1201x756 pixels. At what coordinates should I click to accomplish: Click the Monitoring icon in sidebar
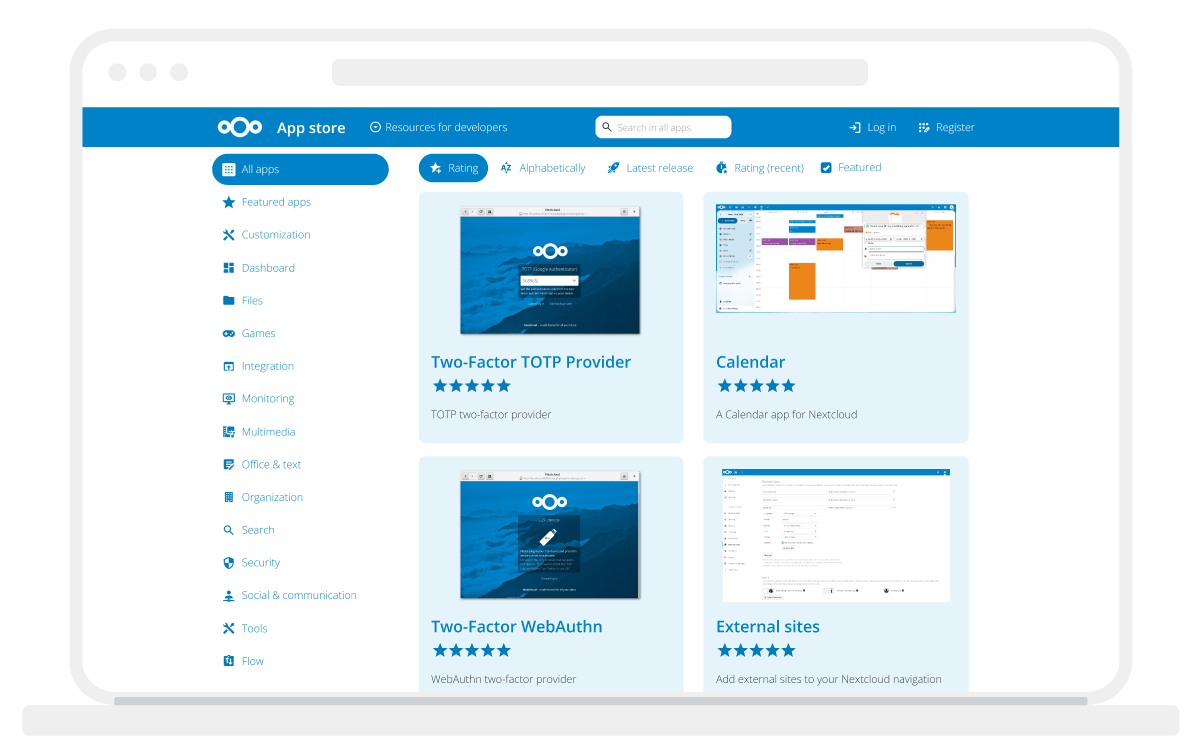[x=229, y=399]
